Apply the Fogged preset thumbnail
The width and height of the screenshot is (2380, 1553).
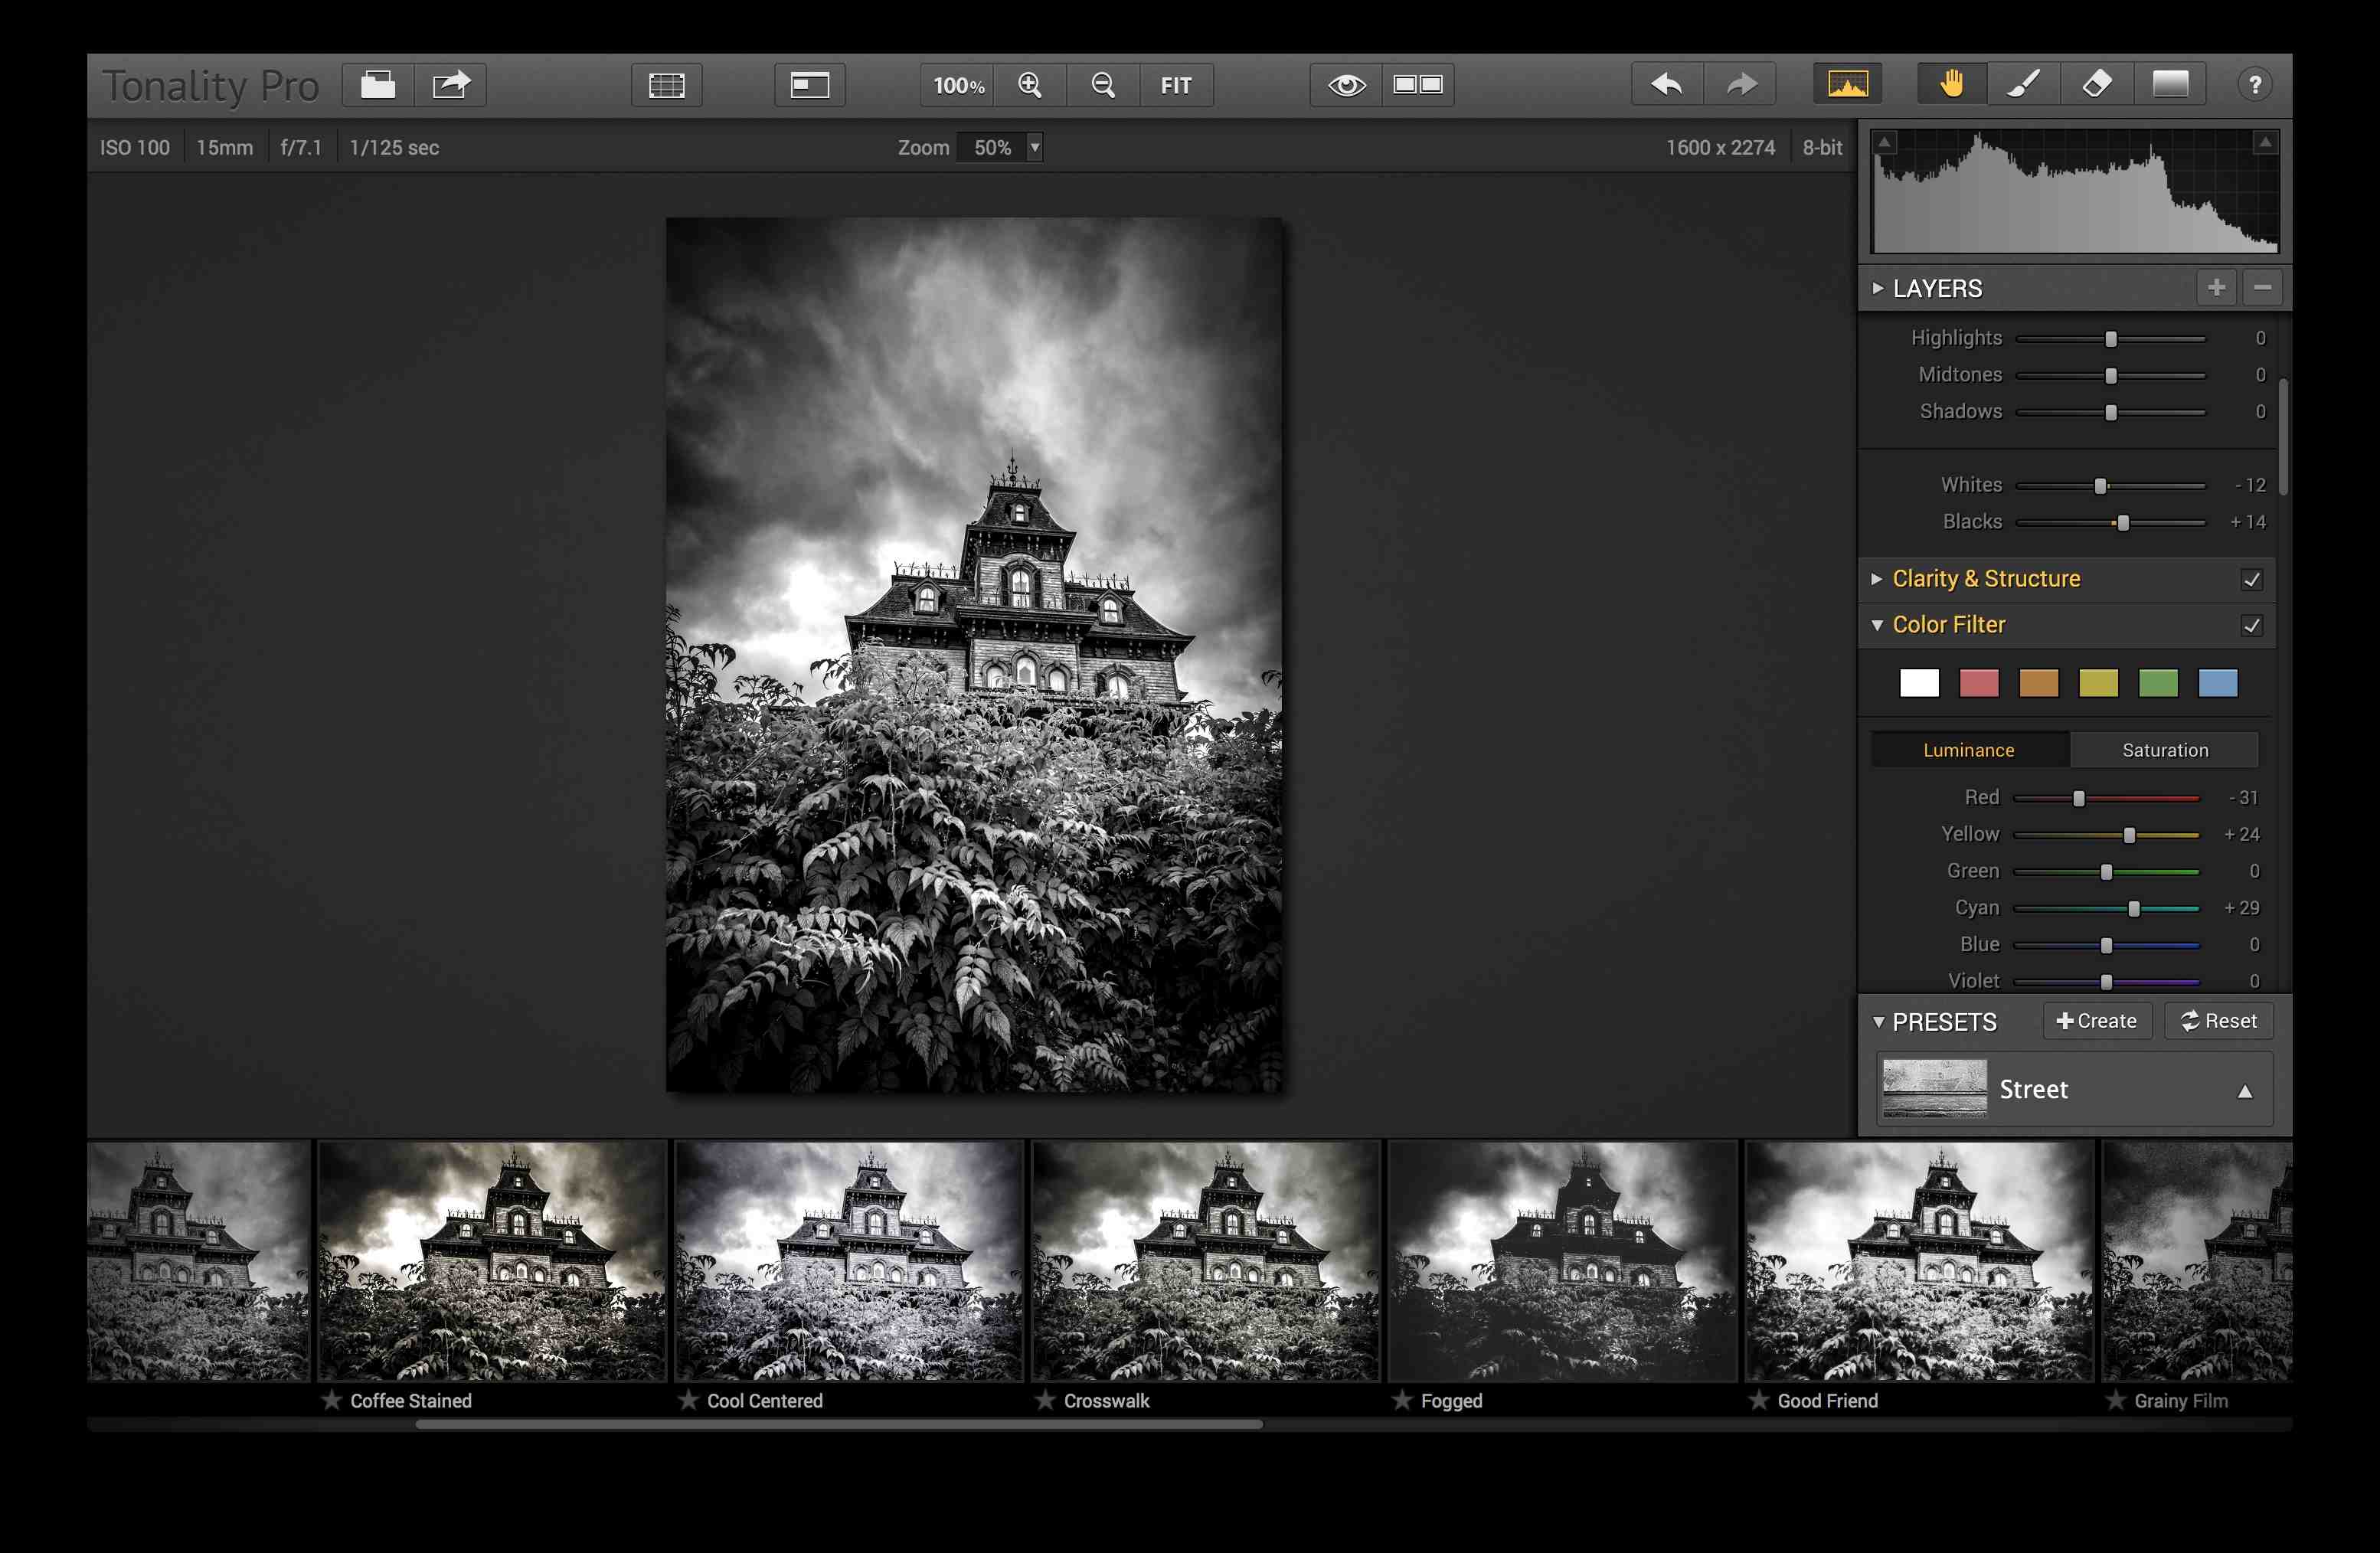(x=1562, y=1262)
